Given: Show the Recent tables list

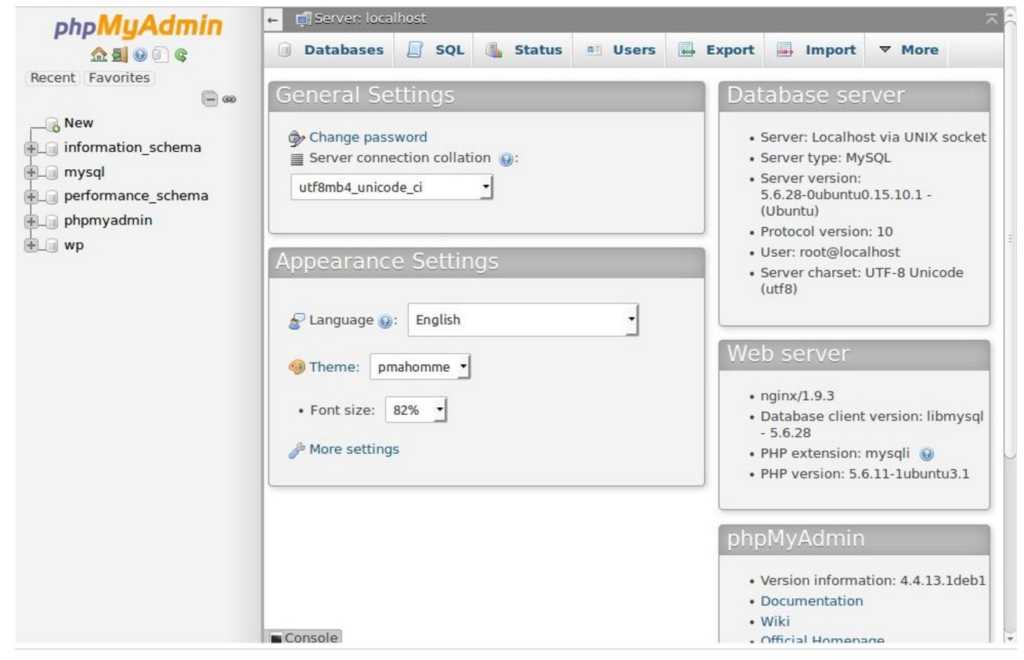Looking at the screenshot, I should coord(52,78).
